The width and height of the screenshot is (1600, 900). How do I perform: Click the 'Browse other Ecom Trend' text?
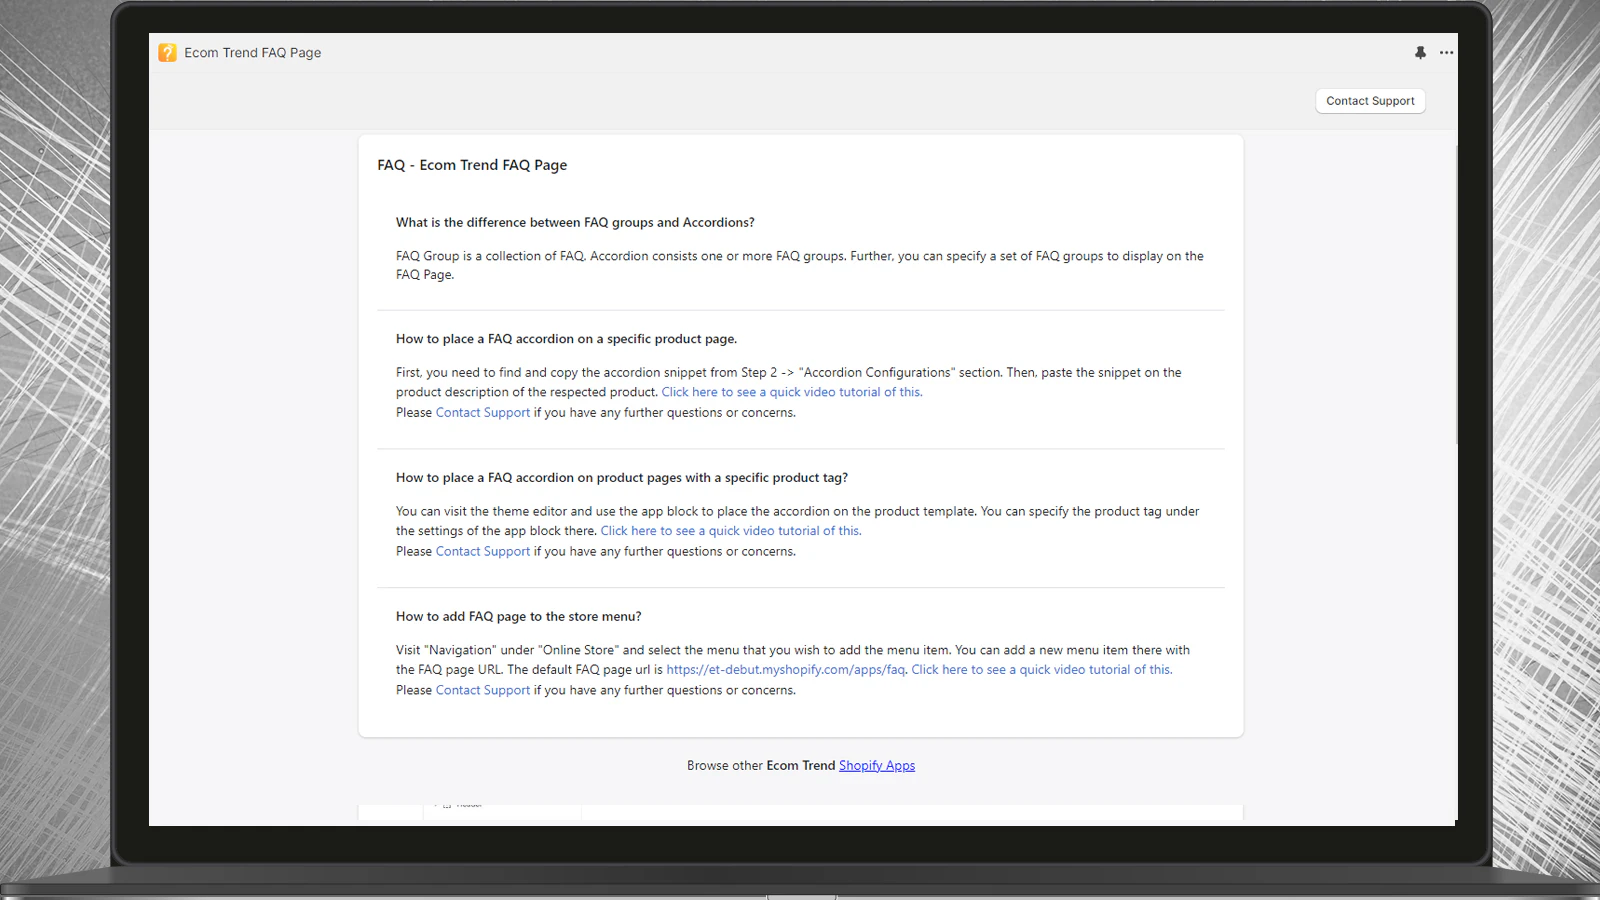point(761,766)
